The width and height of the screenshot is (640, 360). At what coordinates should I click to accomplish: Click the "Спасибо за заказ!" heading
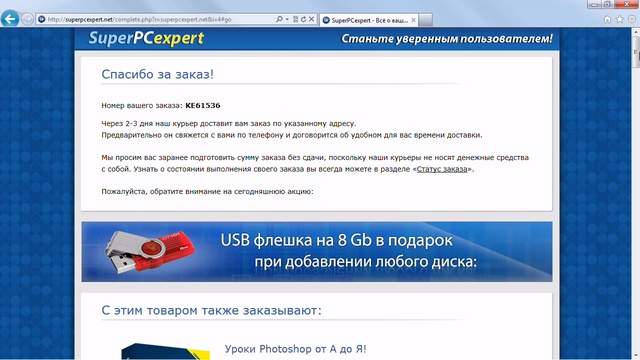pos(158,74)
